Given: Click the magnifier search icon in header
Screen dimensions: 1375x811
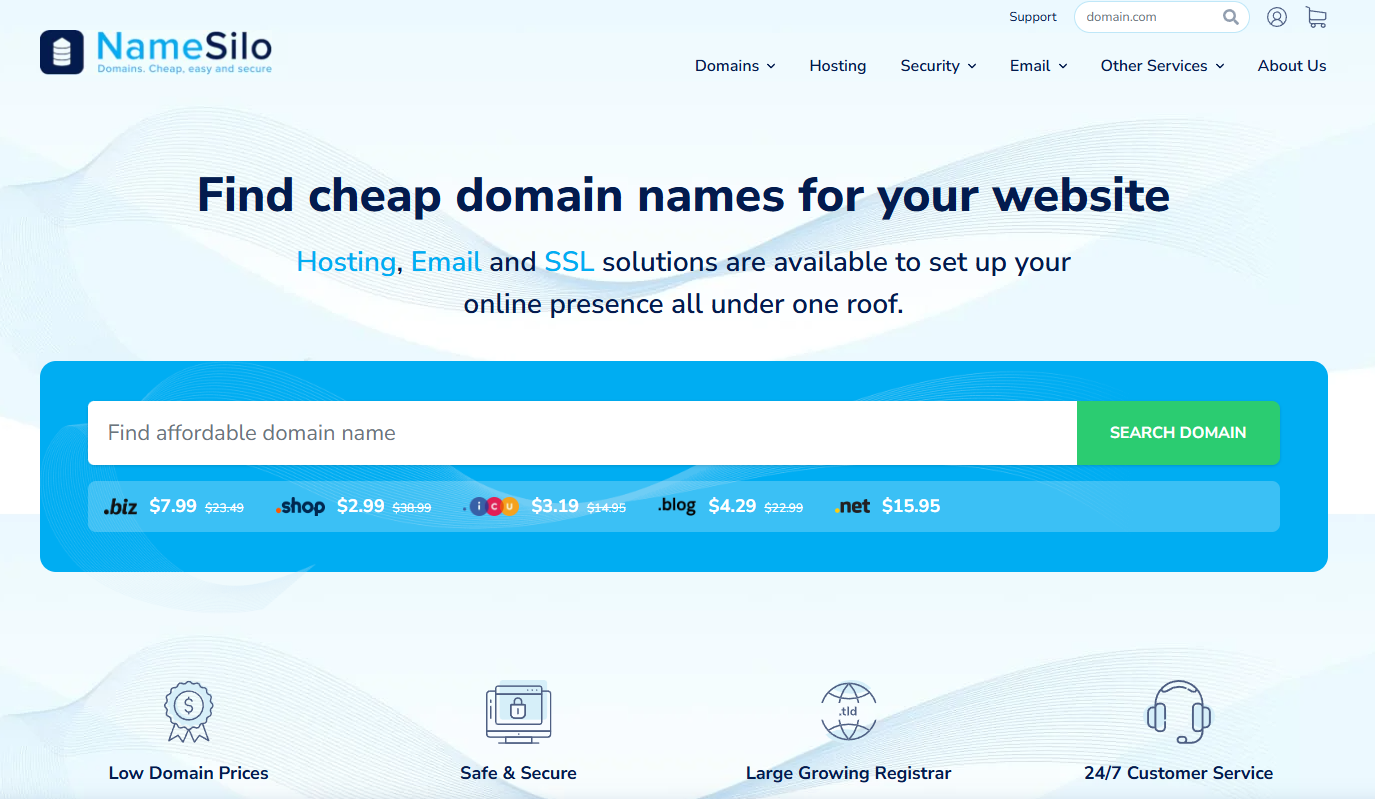Looking at the screenshot, I should [x=1230, y=17].
